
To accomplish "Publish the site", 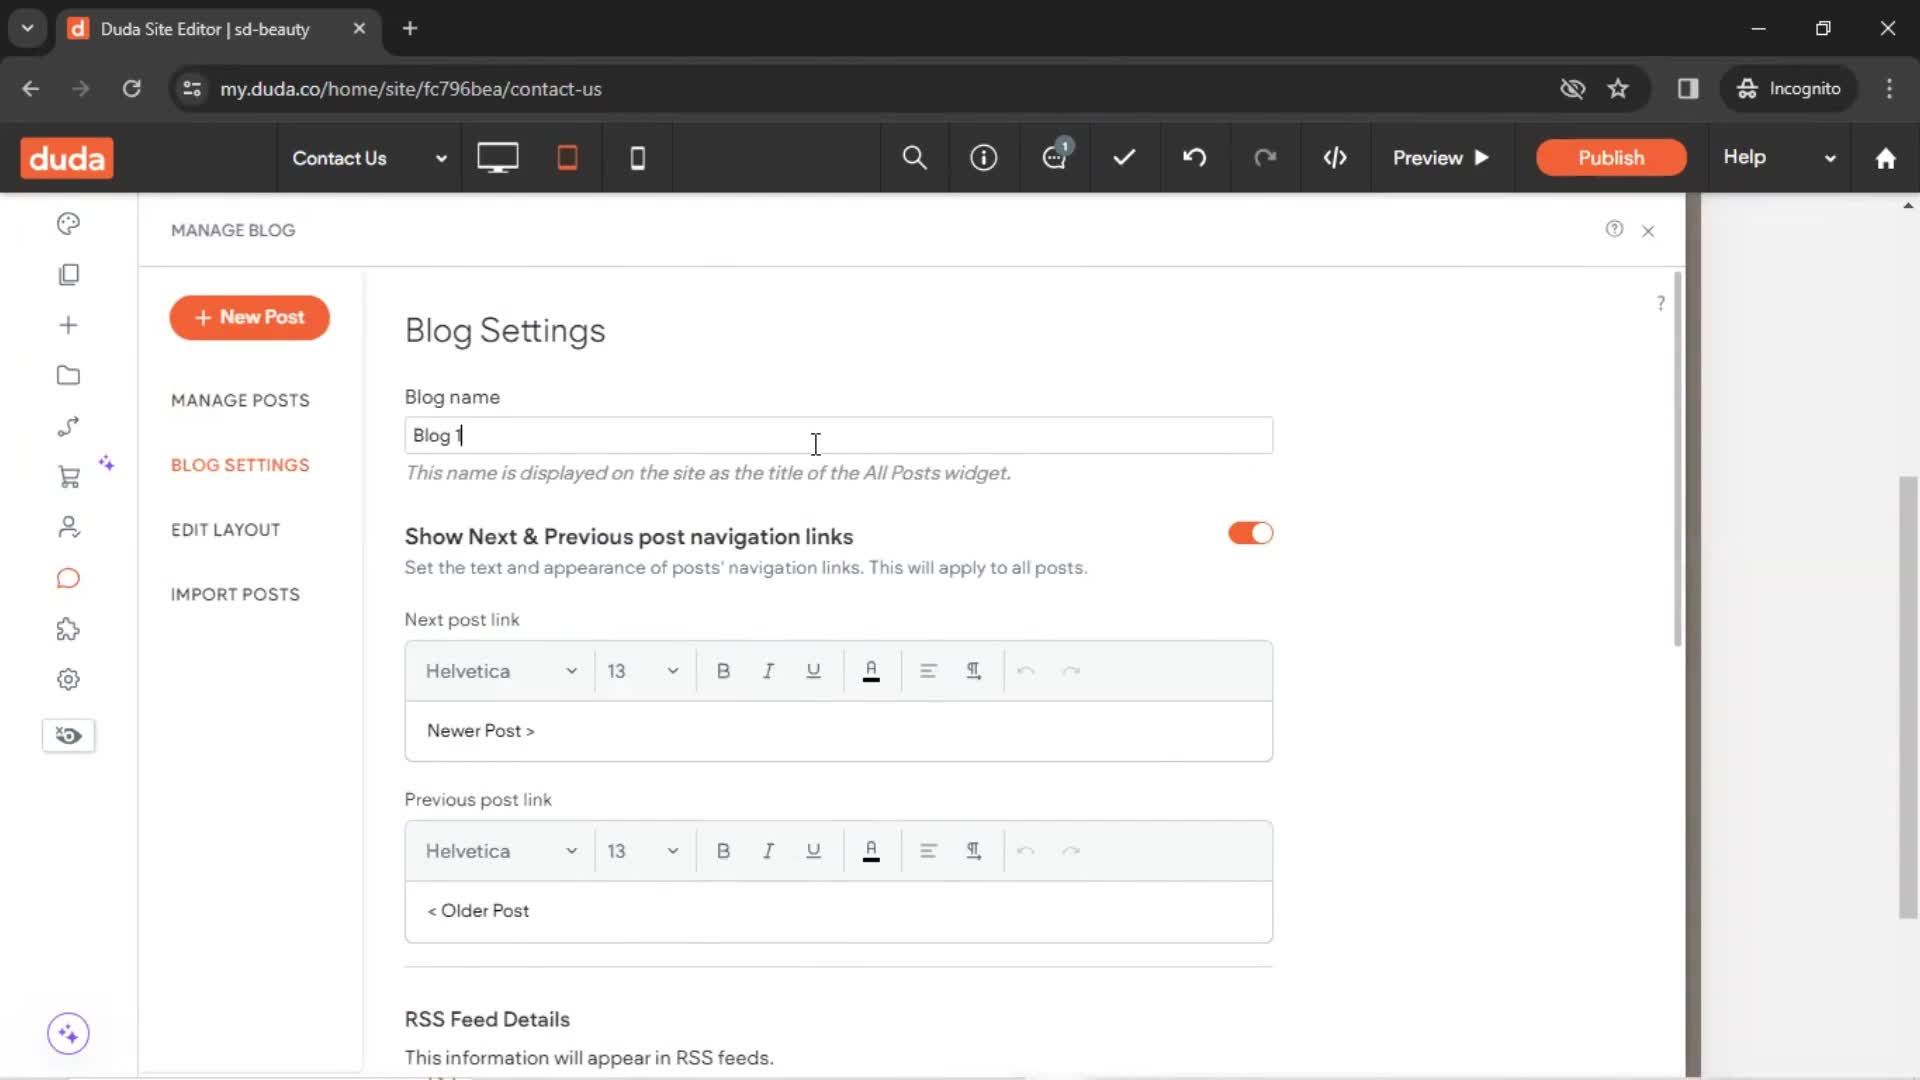I will tap(1611, 158).
